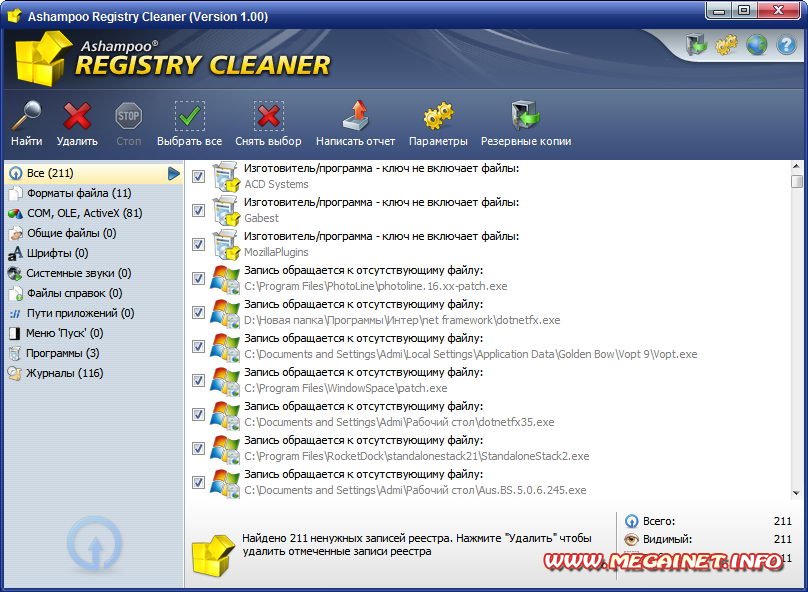This screenshot has width=808, height=592.
Task: Click Снять выбор deselect icon
Action: [x=268, y=116]
